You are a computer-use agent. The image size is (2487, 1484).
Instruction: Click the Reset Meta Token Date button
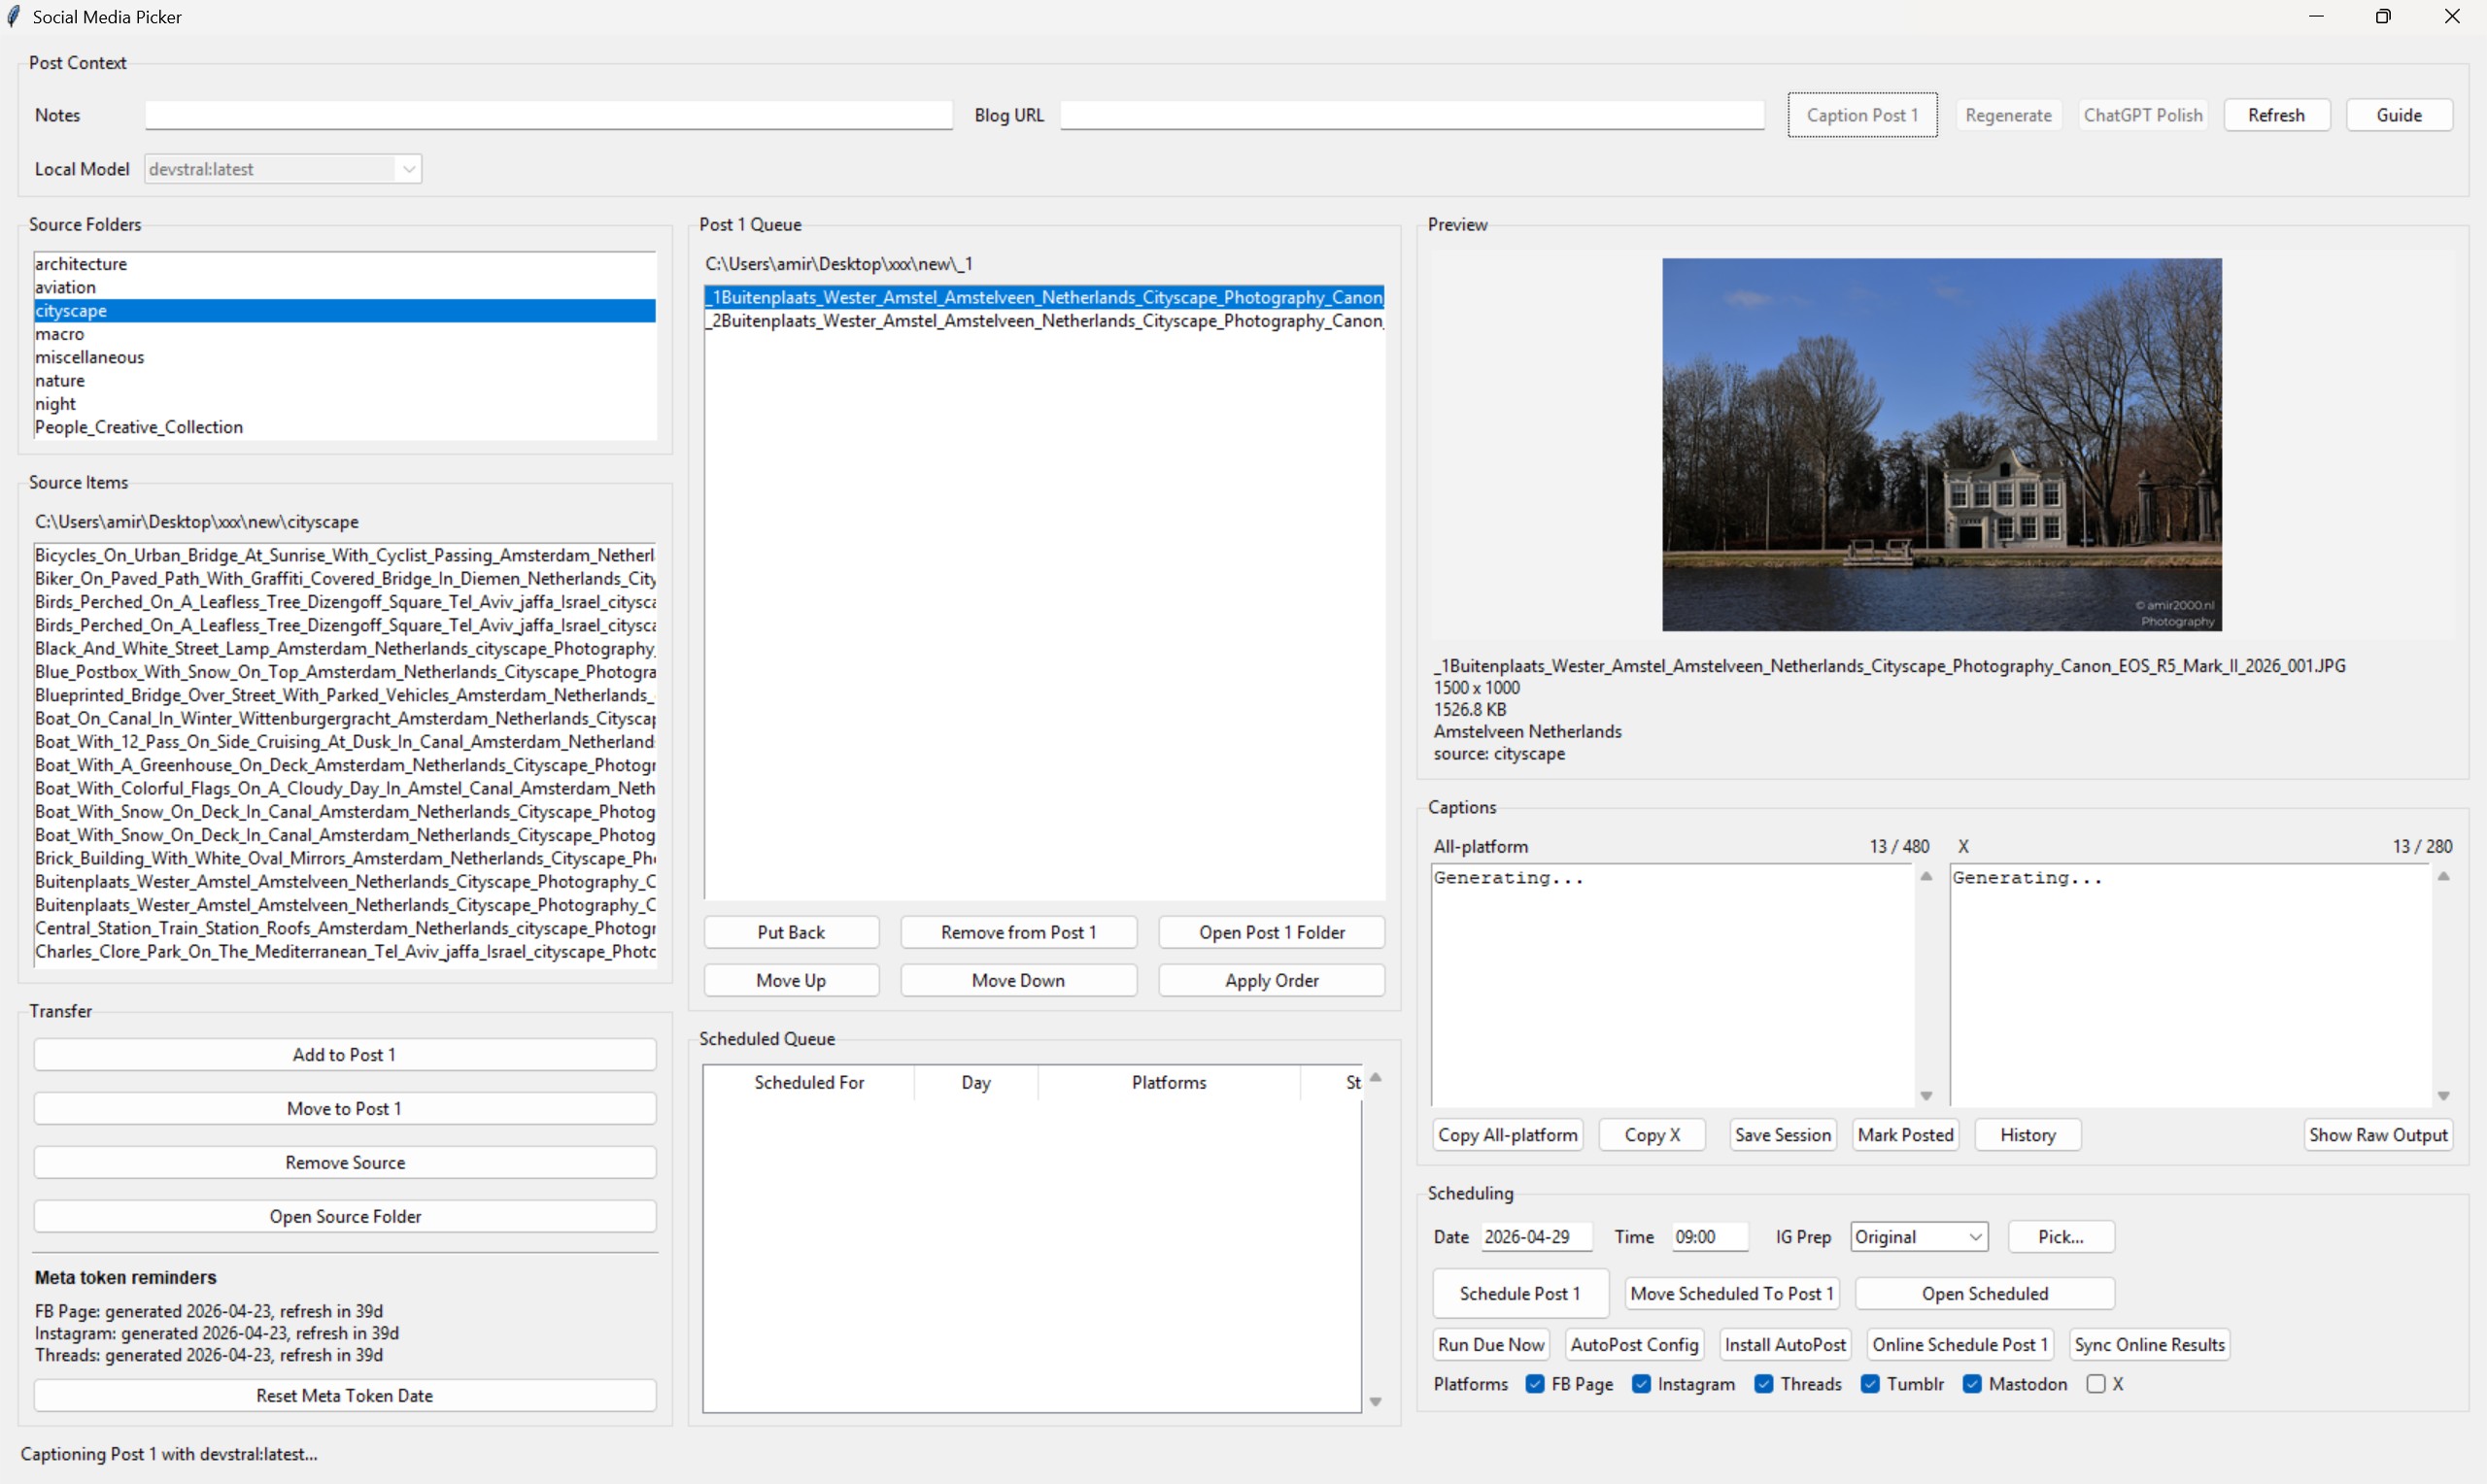[x=344, y=1395]
